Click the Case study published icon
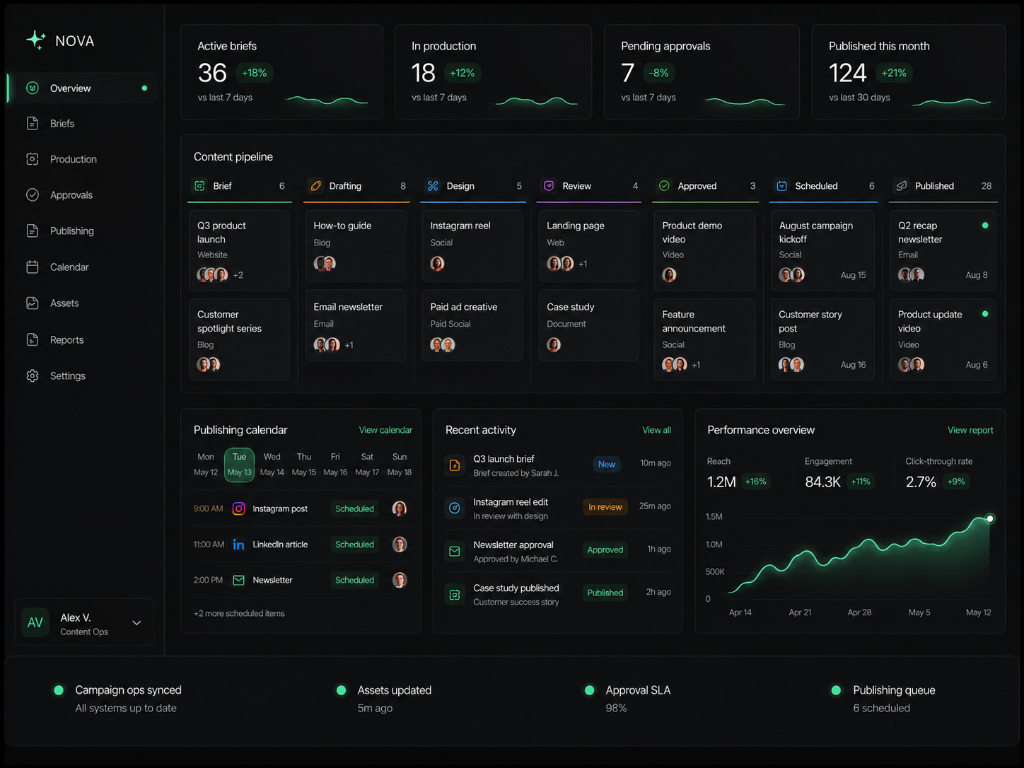 click(455, 594)
